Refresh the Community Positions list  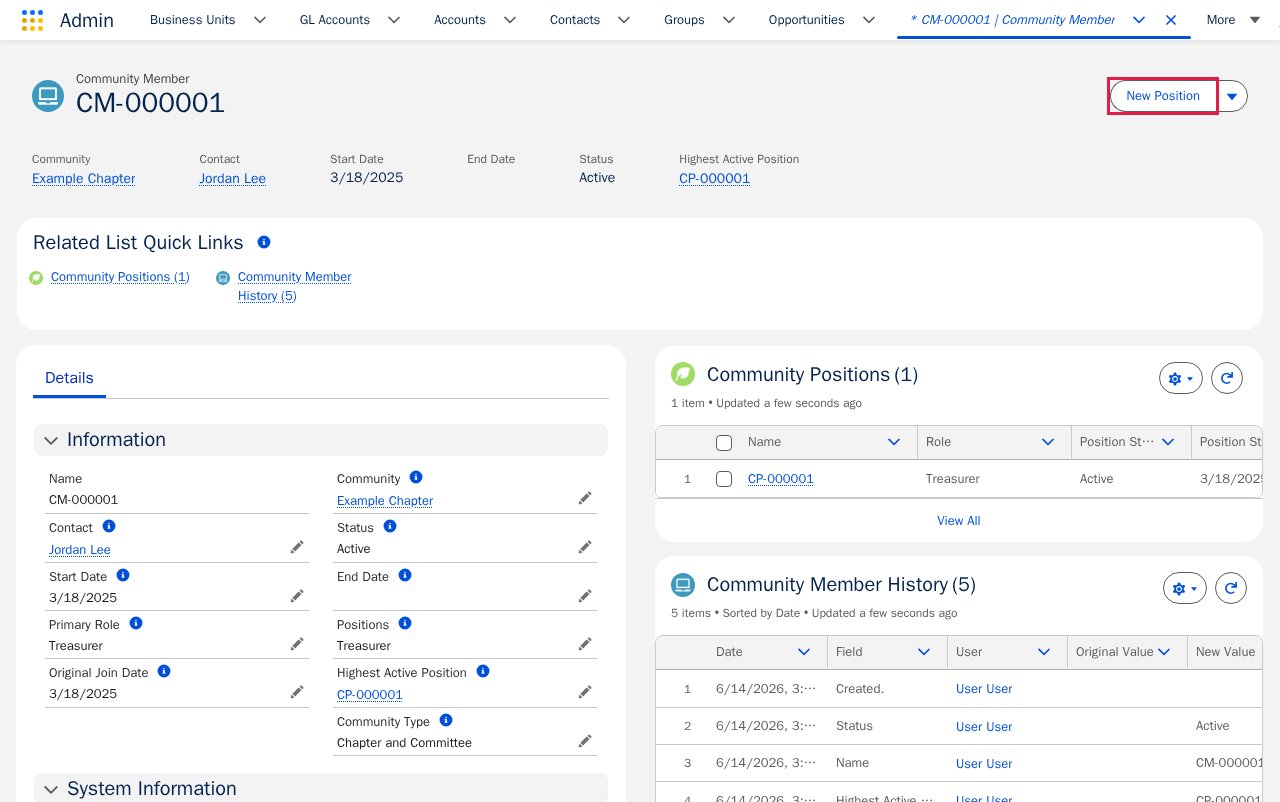1227,378
